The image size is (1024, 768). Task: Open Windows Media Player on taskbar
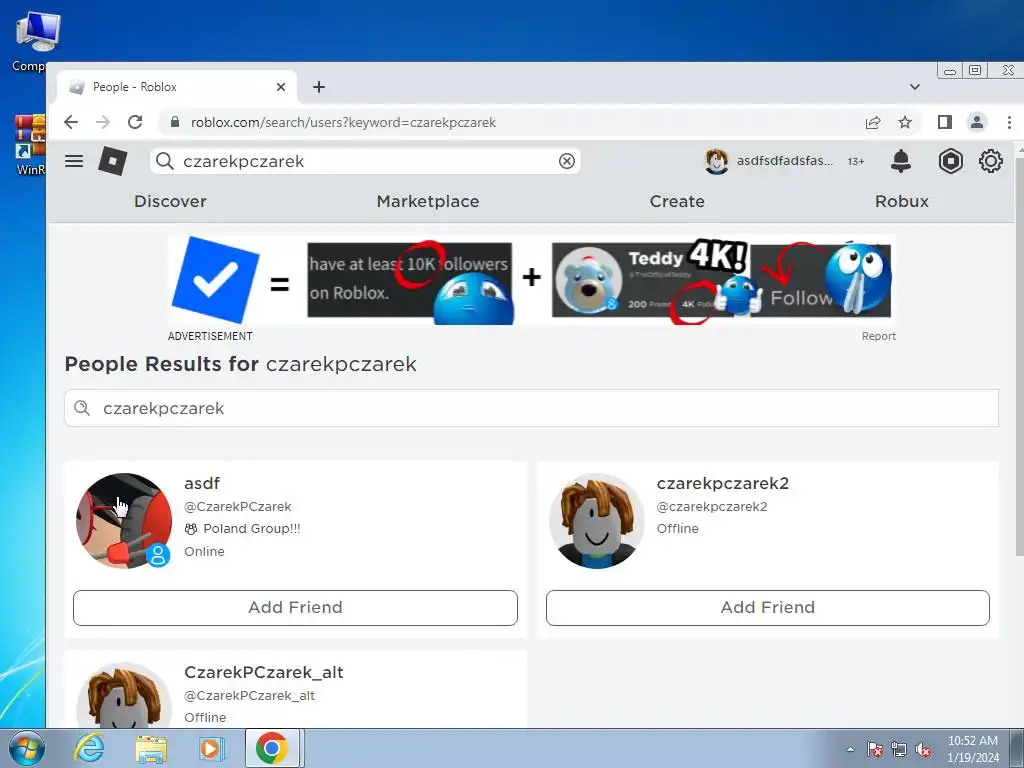(x=211, y=748)
